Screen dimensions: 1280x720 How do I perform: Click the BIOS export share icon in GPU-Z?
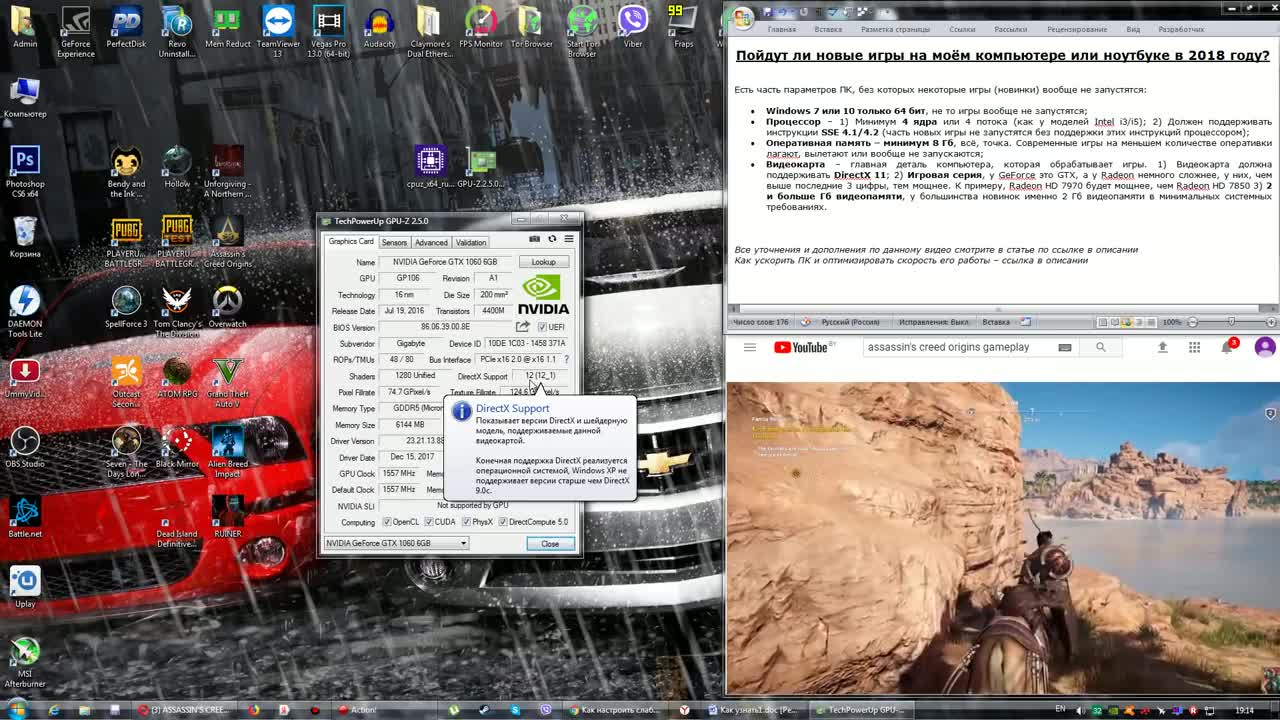pyautogui.click(x=522, y=327)
